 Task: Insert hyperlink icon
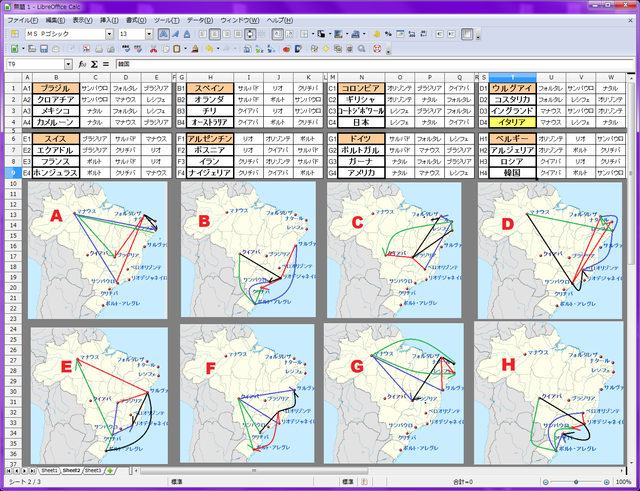247,49
